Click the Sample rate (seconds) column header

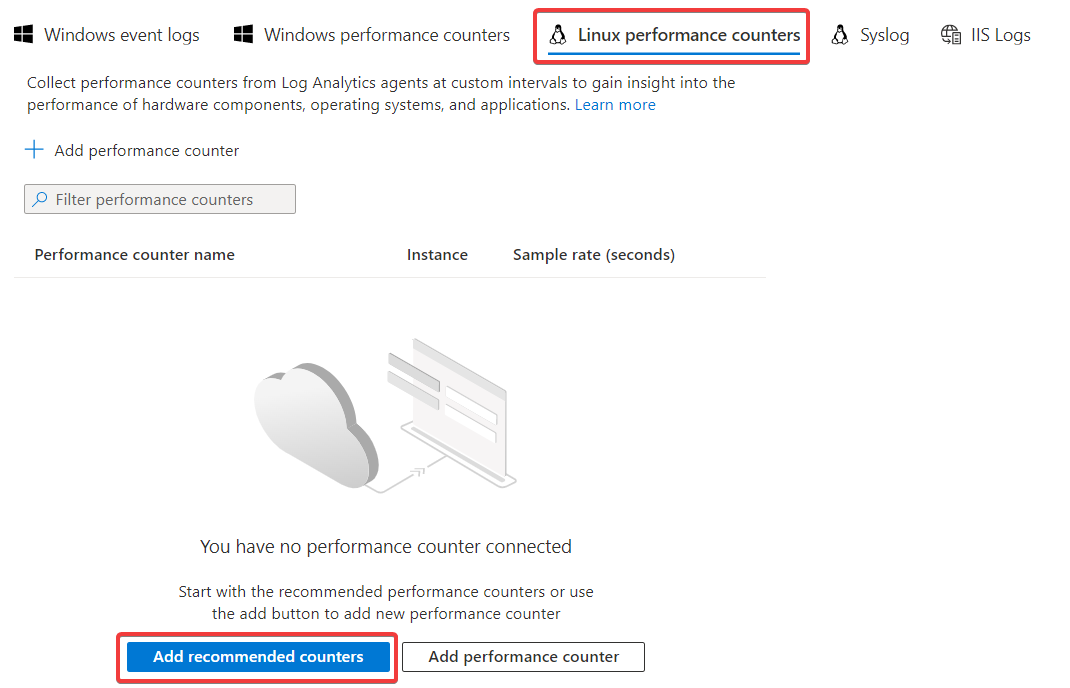593,255
